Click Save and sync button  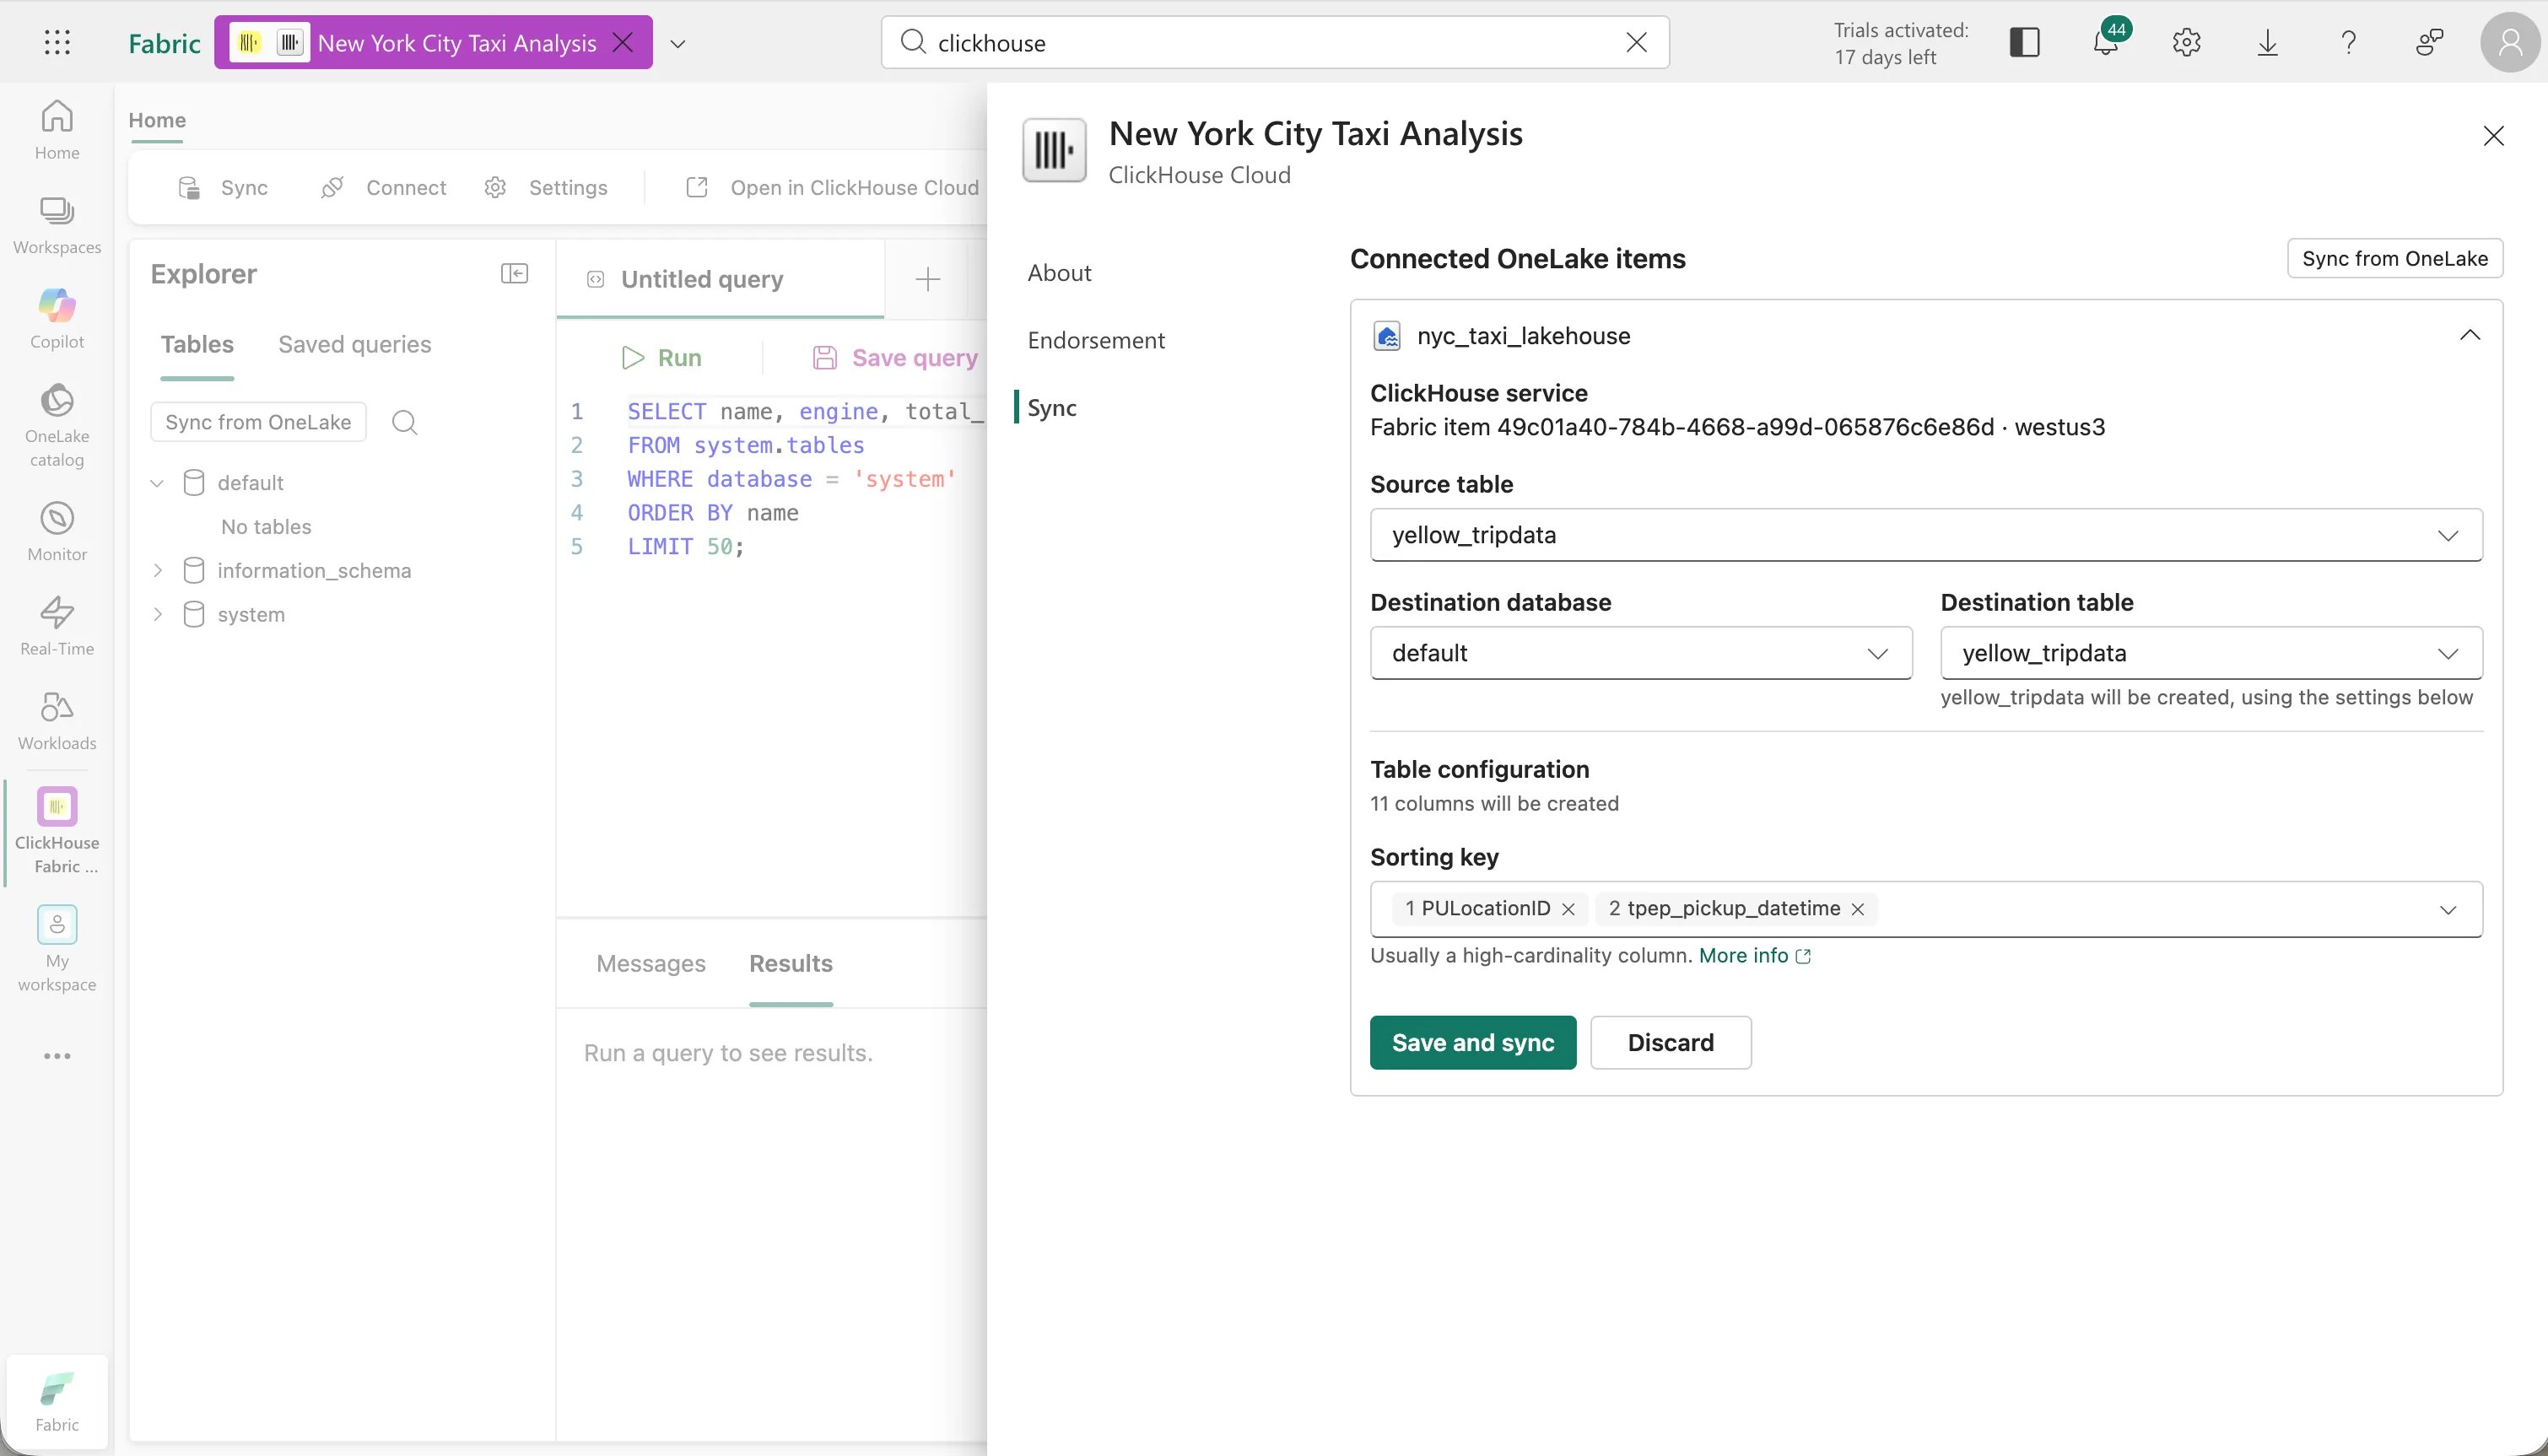(x=1473, y=1042)
